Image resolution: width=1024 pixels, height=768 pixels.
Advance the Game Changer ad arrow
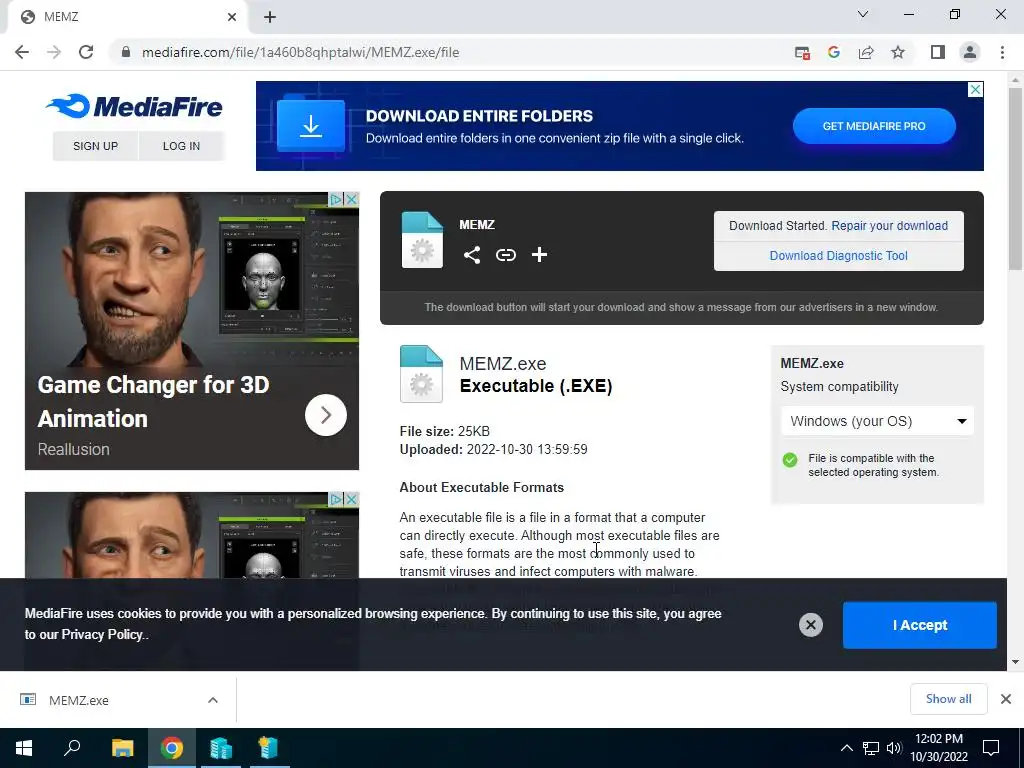click(326, 415)
